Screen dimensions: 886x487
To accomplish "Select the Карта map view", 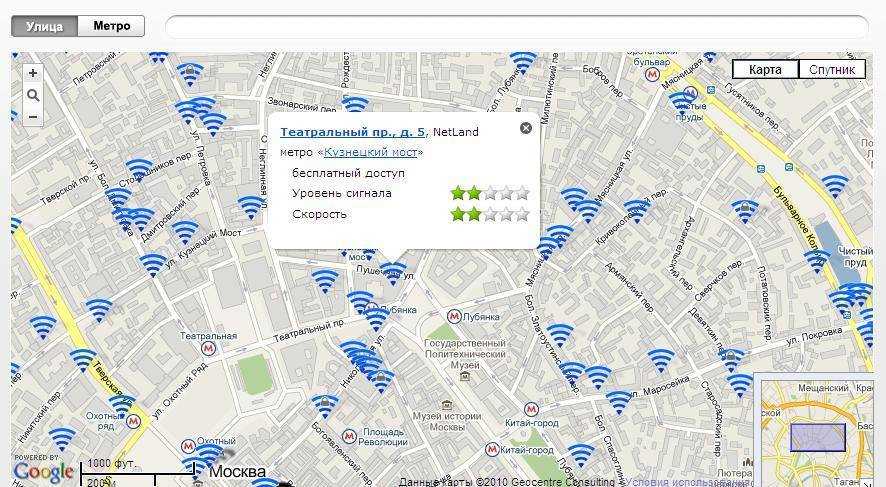I will tap(765, 69).
